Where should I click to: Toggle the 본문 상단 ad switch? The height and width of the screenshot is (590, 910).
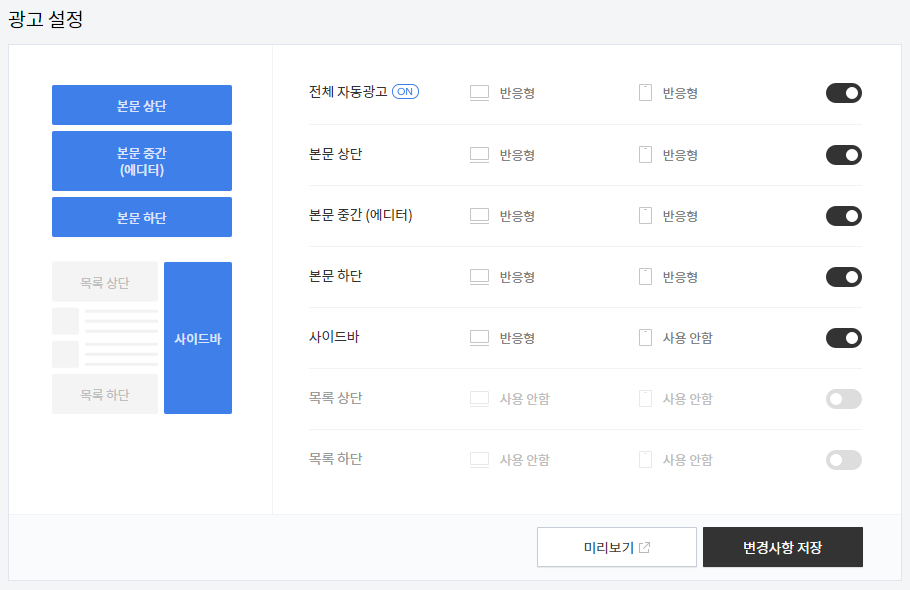843,155
